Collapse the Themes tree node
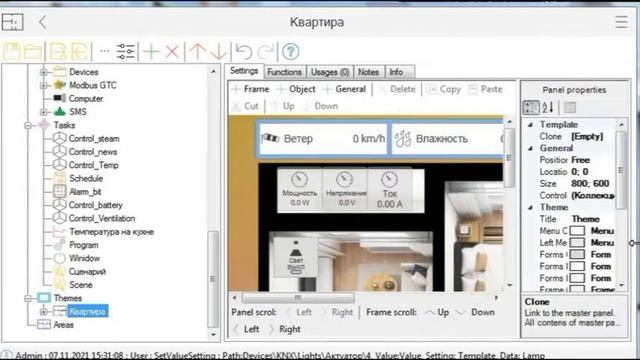The image size is (640, 360). [28, 298]
